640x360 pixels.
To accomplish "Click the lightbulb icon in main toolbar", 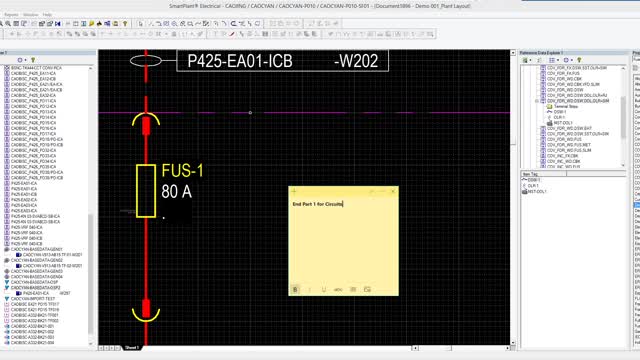I will click(x=125, y=24).
